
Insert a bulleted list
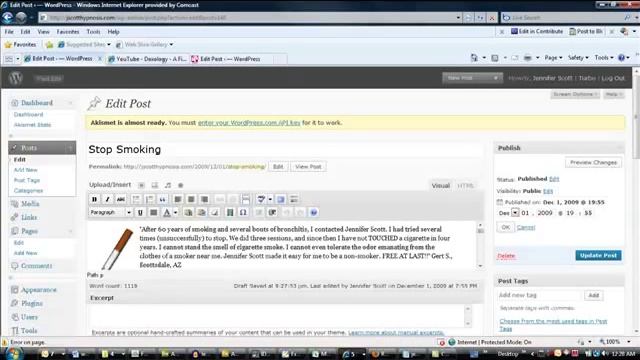click(136, 199)
